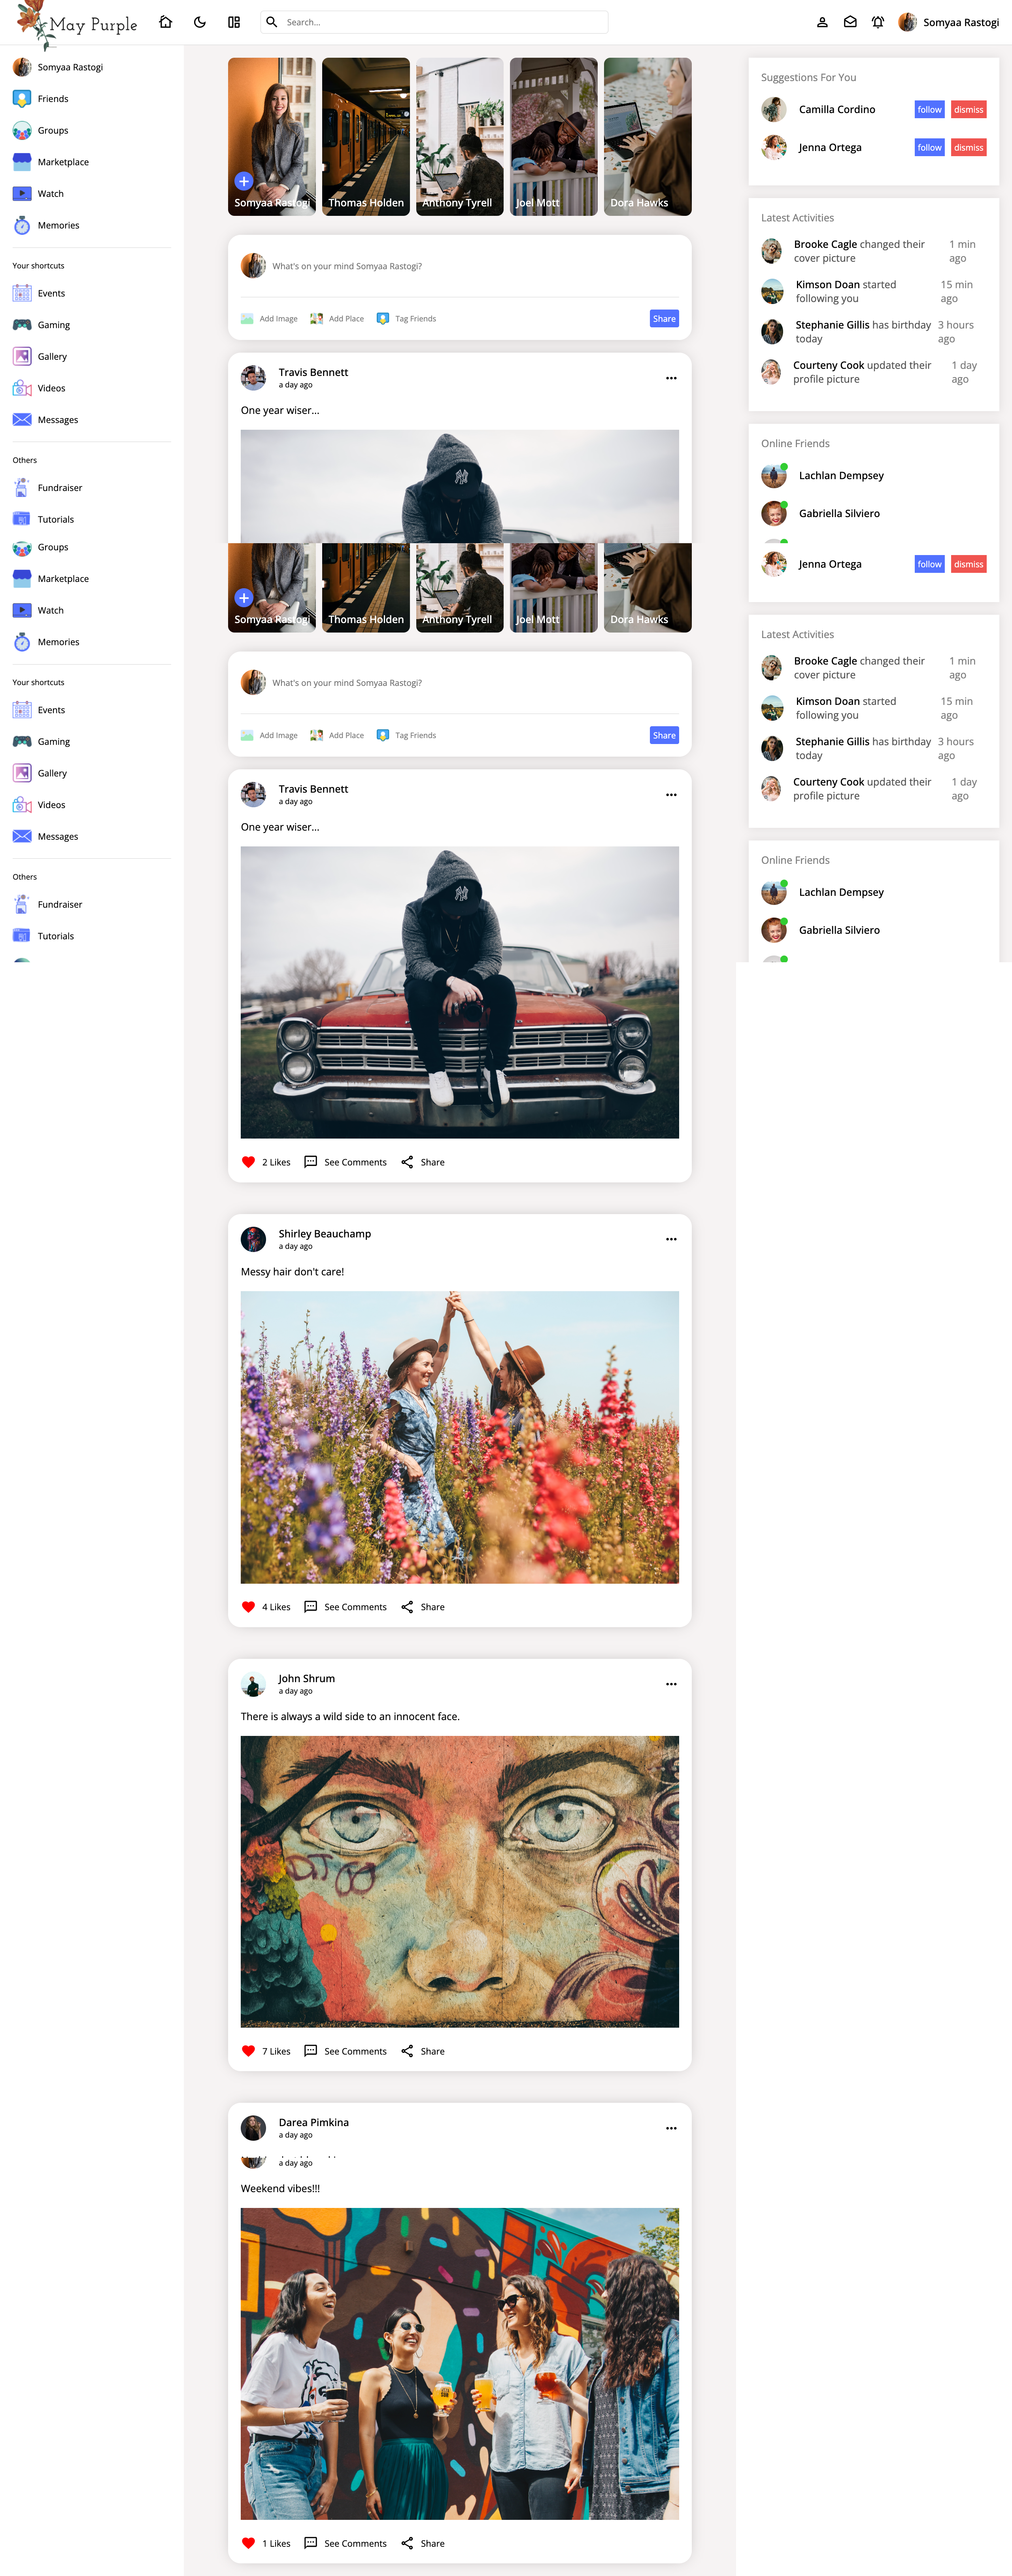See comments on Shirley Beauchamp's post
This screenshot has height=2576, width=1012.
345,1607
